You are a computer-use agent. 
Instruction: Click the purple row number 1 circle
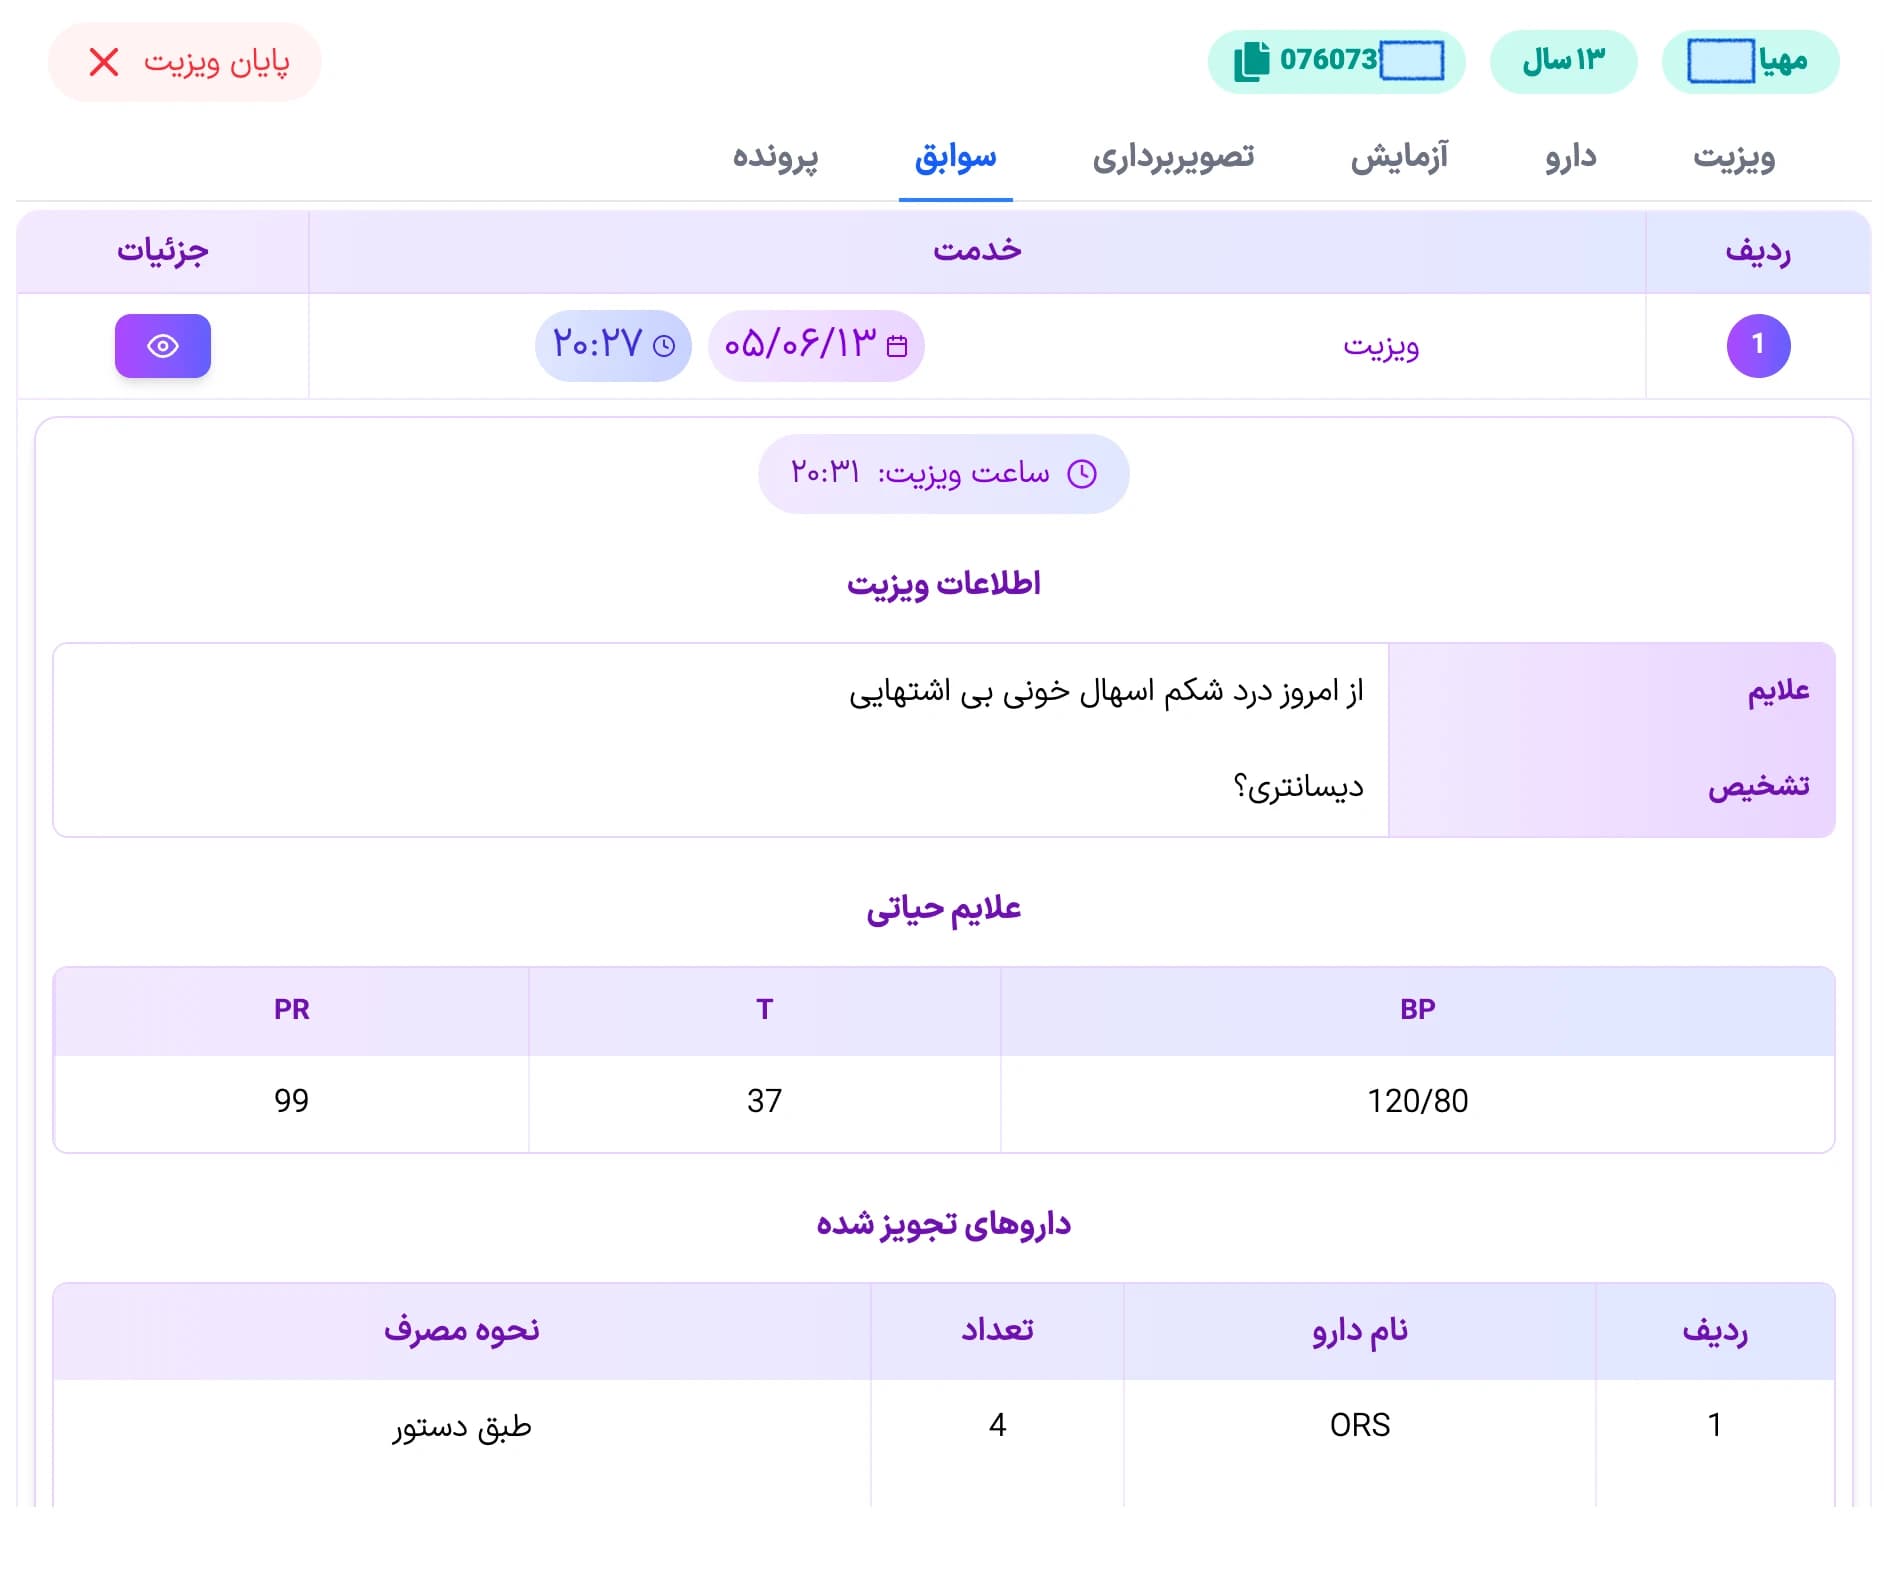coord(1758,345)
